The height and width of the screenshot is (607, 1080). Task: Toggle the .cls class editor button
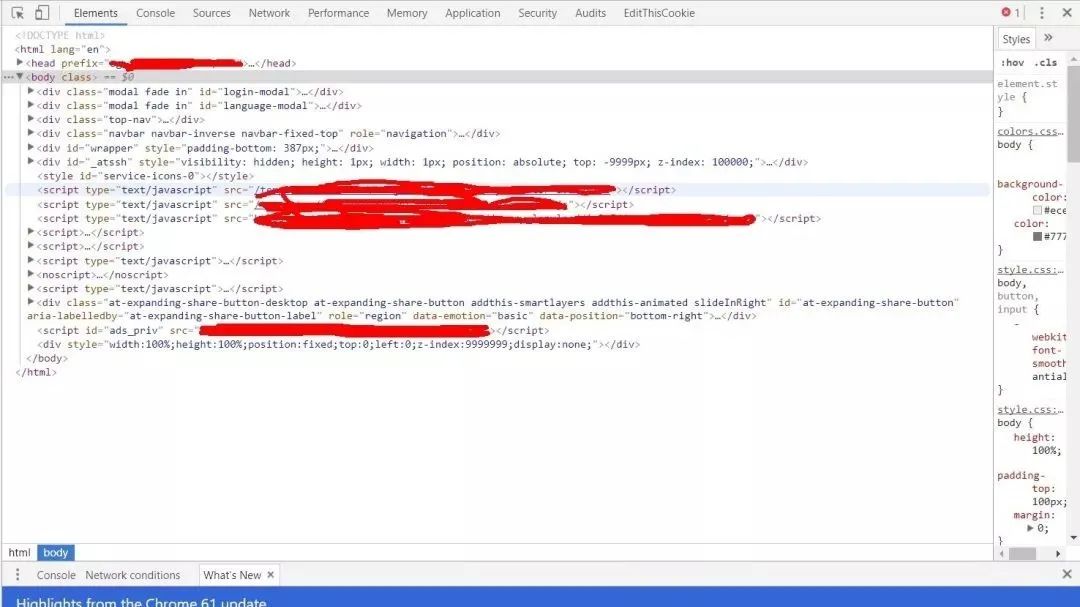(x=1047, y=62)
